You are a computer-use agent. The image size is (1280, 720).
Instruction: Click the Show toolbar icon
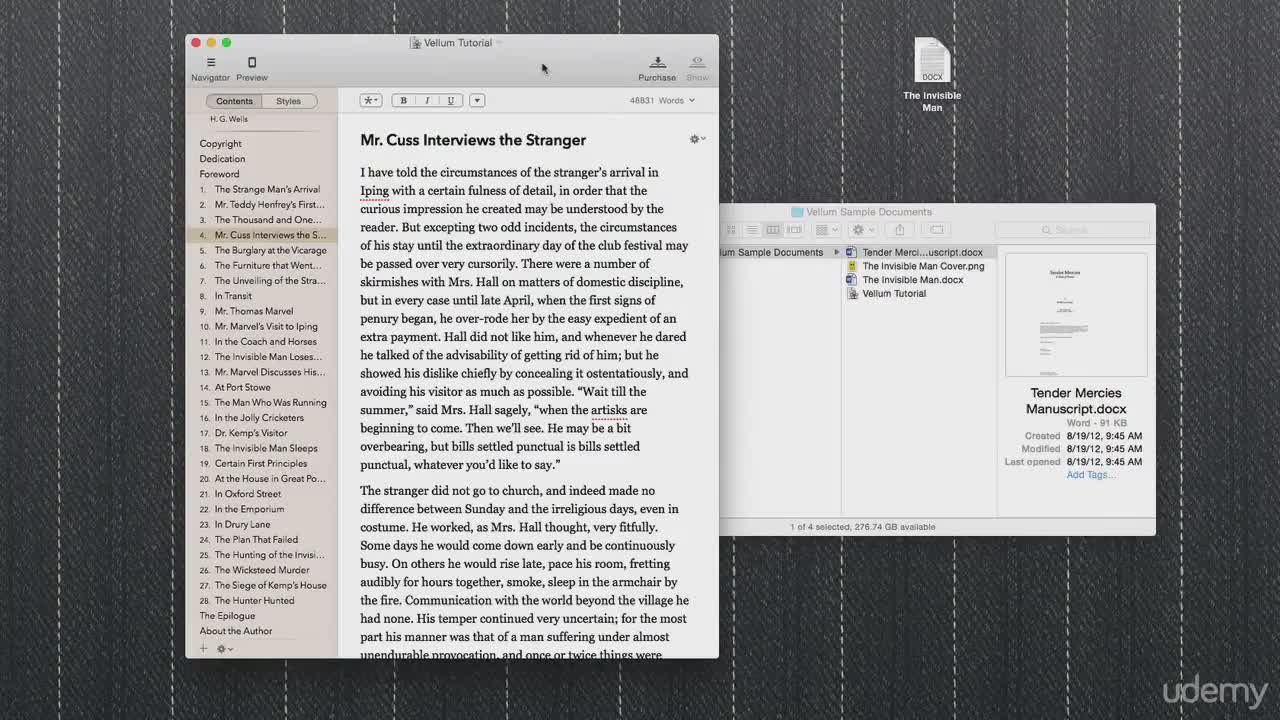click(x=697, y=68)
